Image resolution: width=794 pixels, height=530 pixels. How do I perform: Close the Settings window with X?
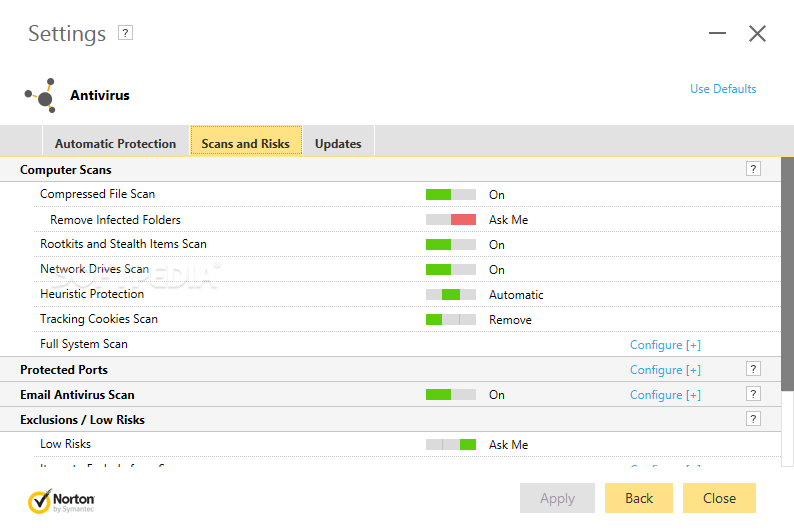[757, 33]
